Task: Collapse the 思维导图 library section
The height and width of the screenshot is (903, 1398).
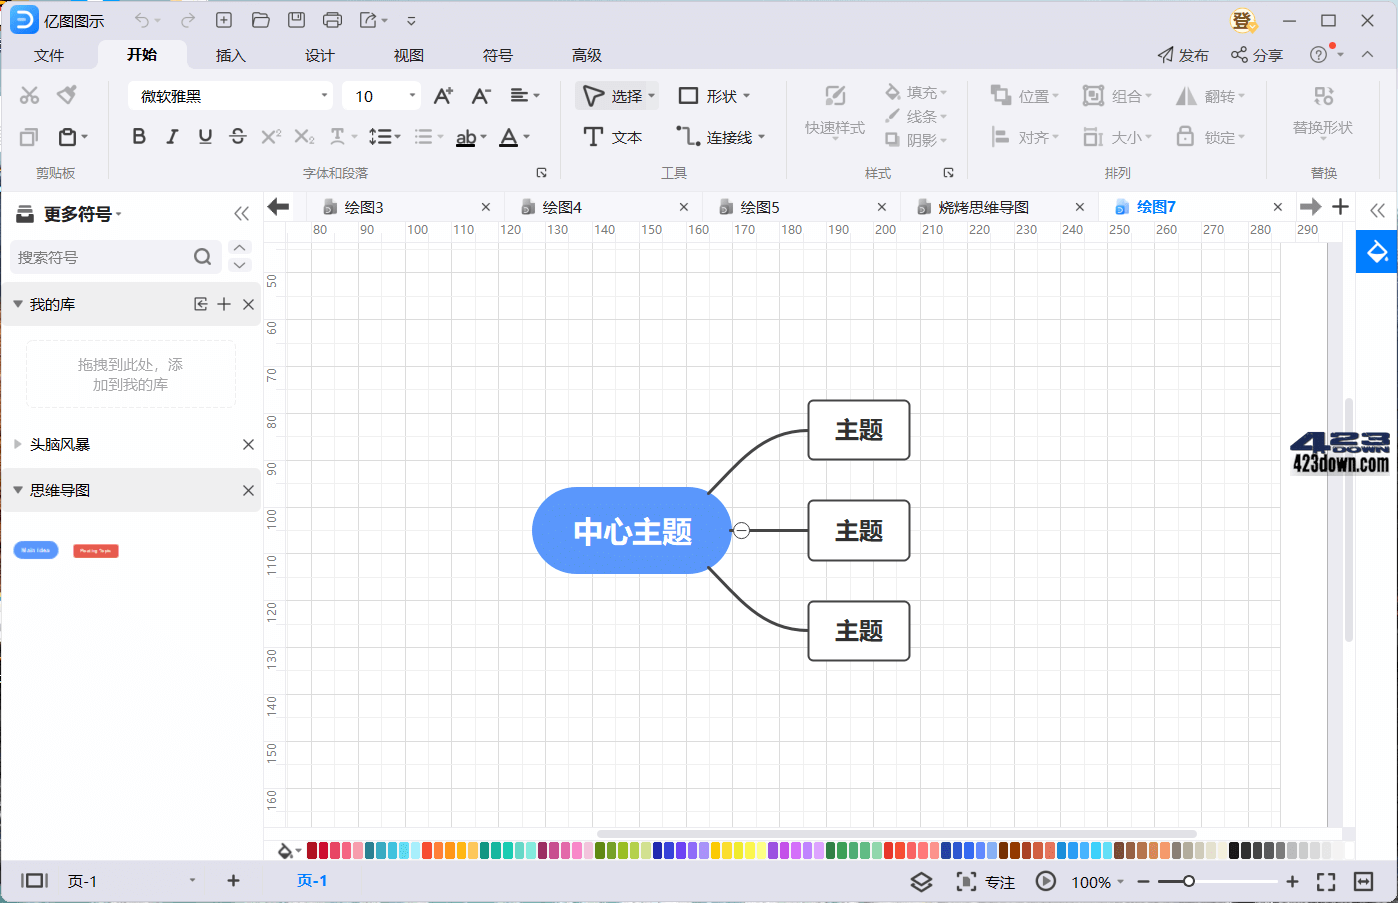Action: coord(18,490)
